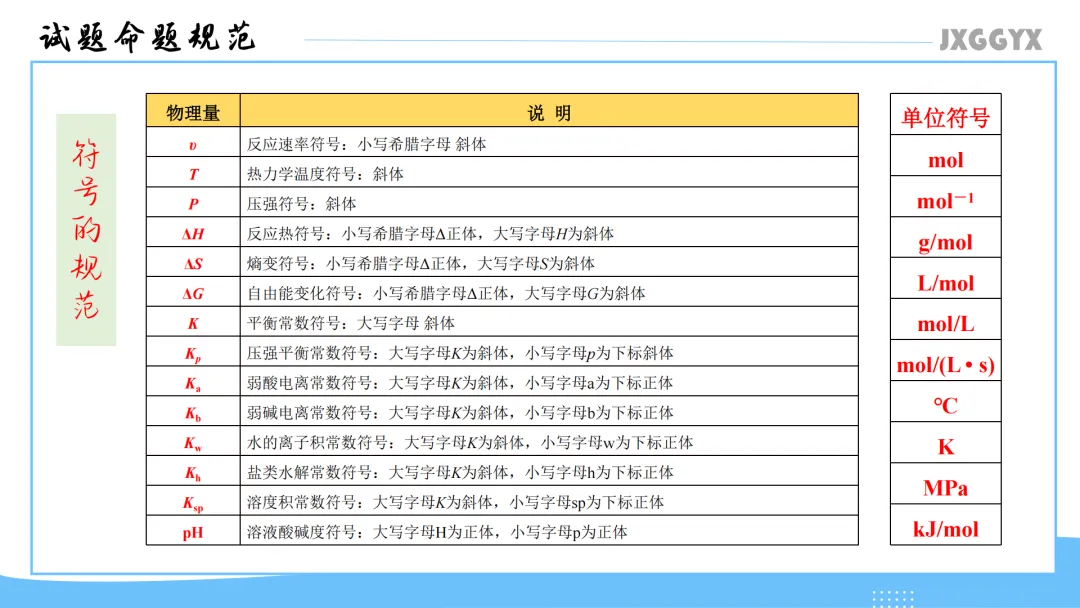
Task: Click the red symbol ΔS cell
Action: point(193,264)
